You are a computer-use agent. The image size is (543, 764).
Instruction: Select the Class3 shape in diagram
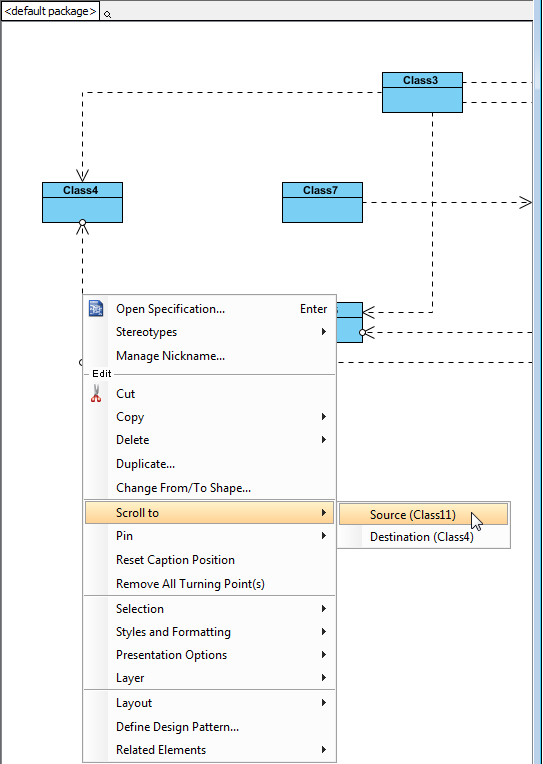(422, 93)
